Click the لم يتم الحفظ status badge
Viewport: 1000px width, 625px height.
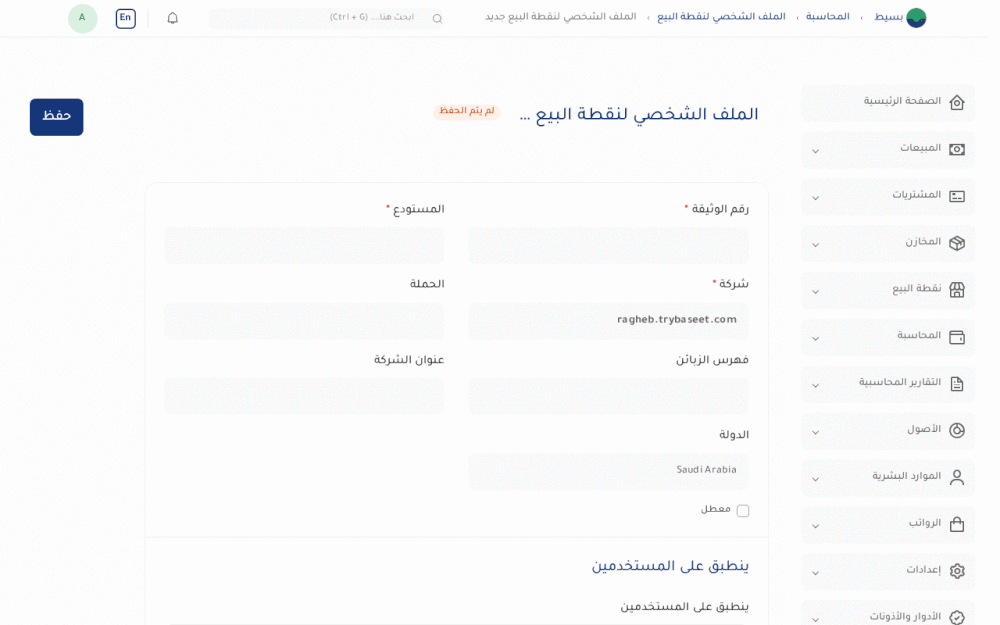467,111
